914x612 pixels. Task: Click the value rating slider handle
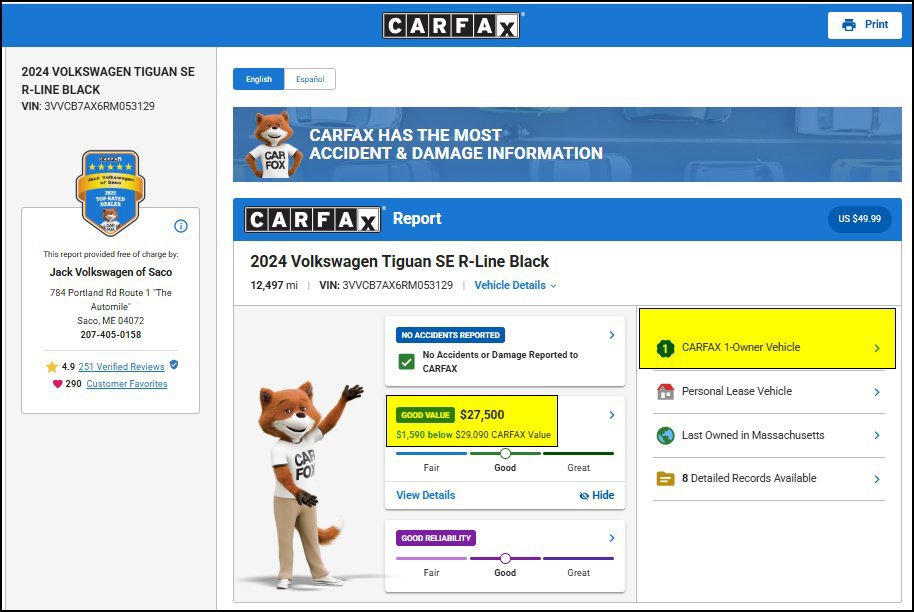click(x=505, y=453)
